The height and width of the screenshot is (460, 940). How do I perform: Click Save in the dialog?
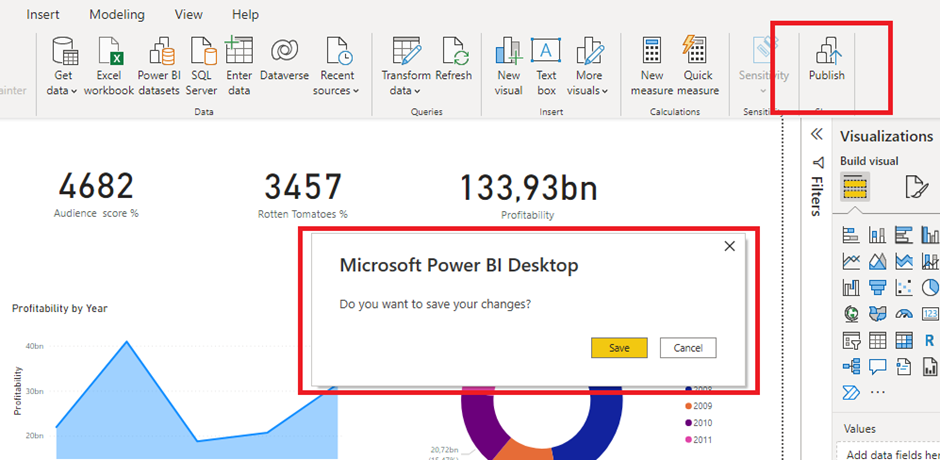pos(619,348)
